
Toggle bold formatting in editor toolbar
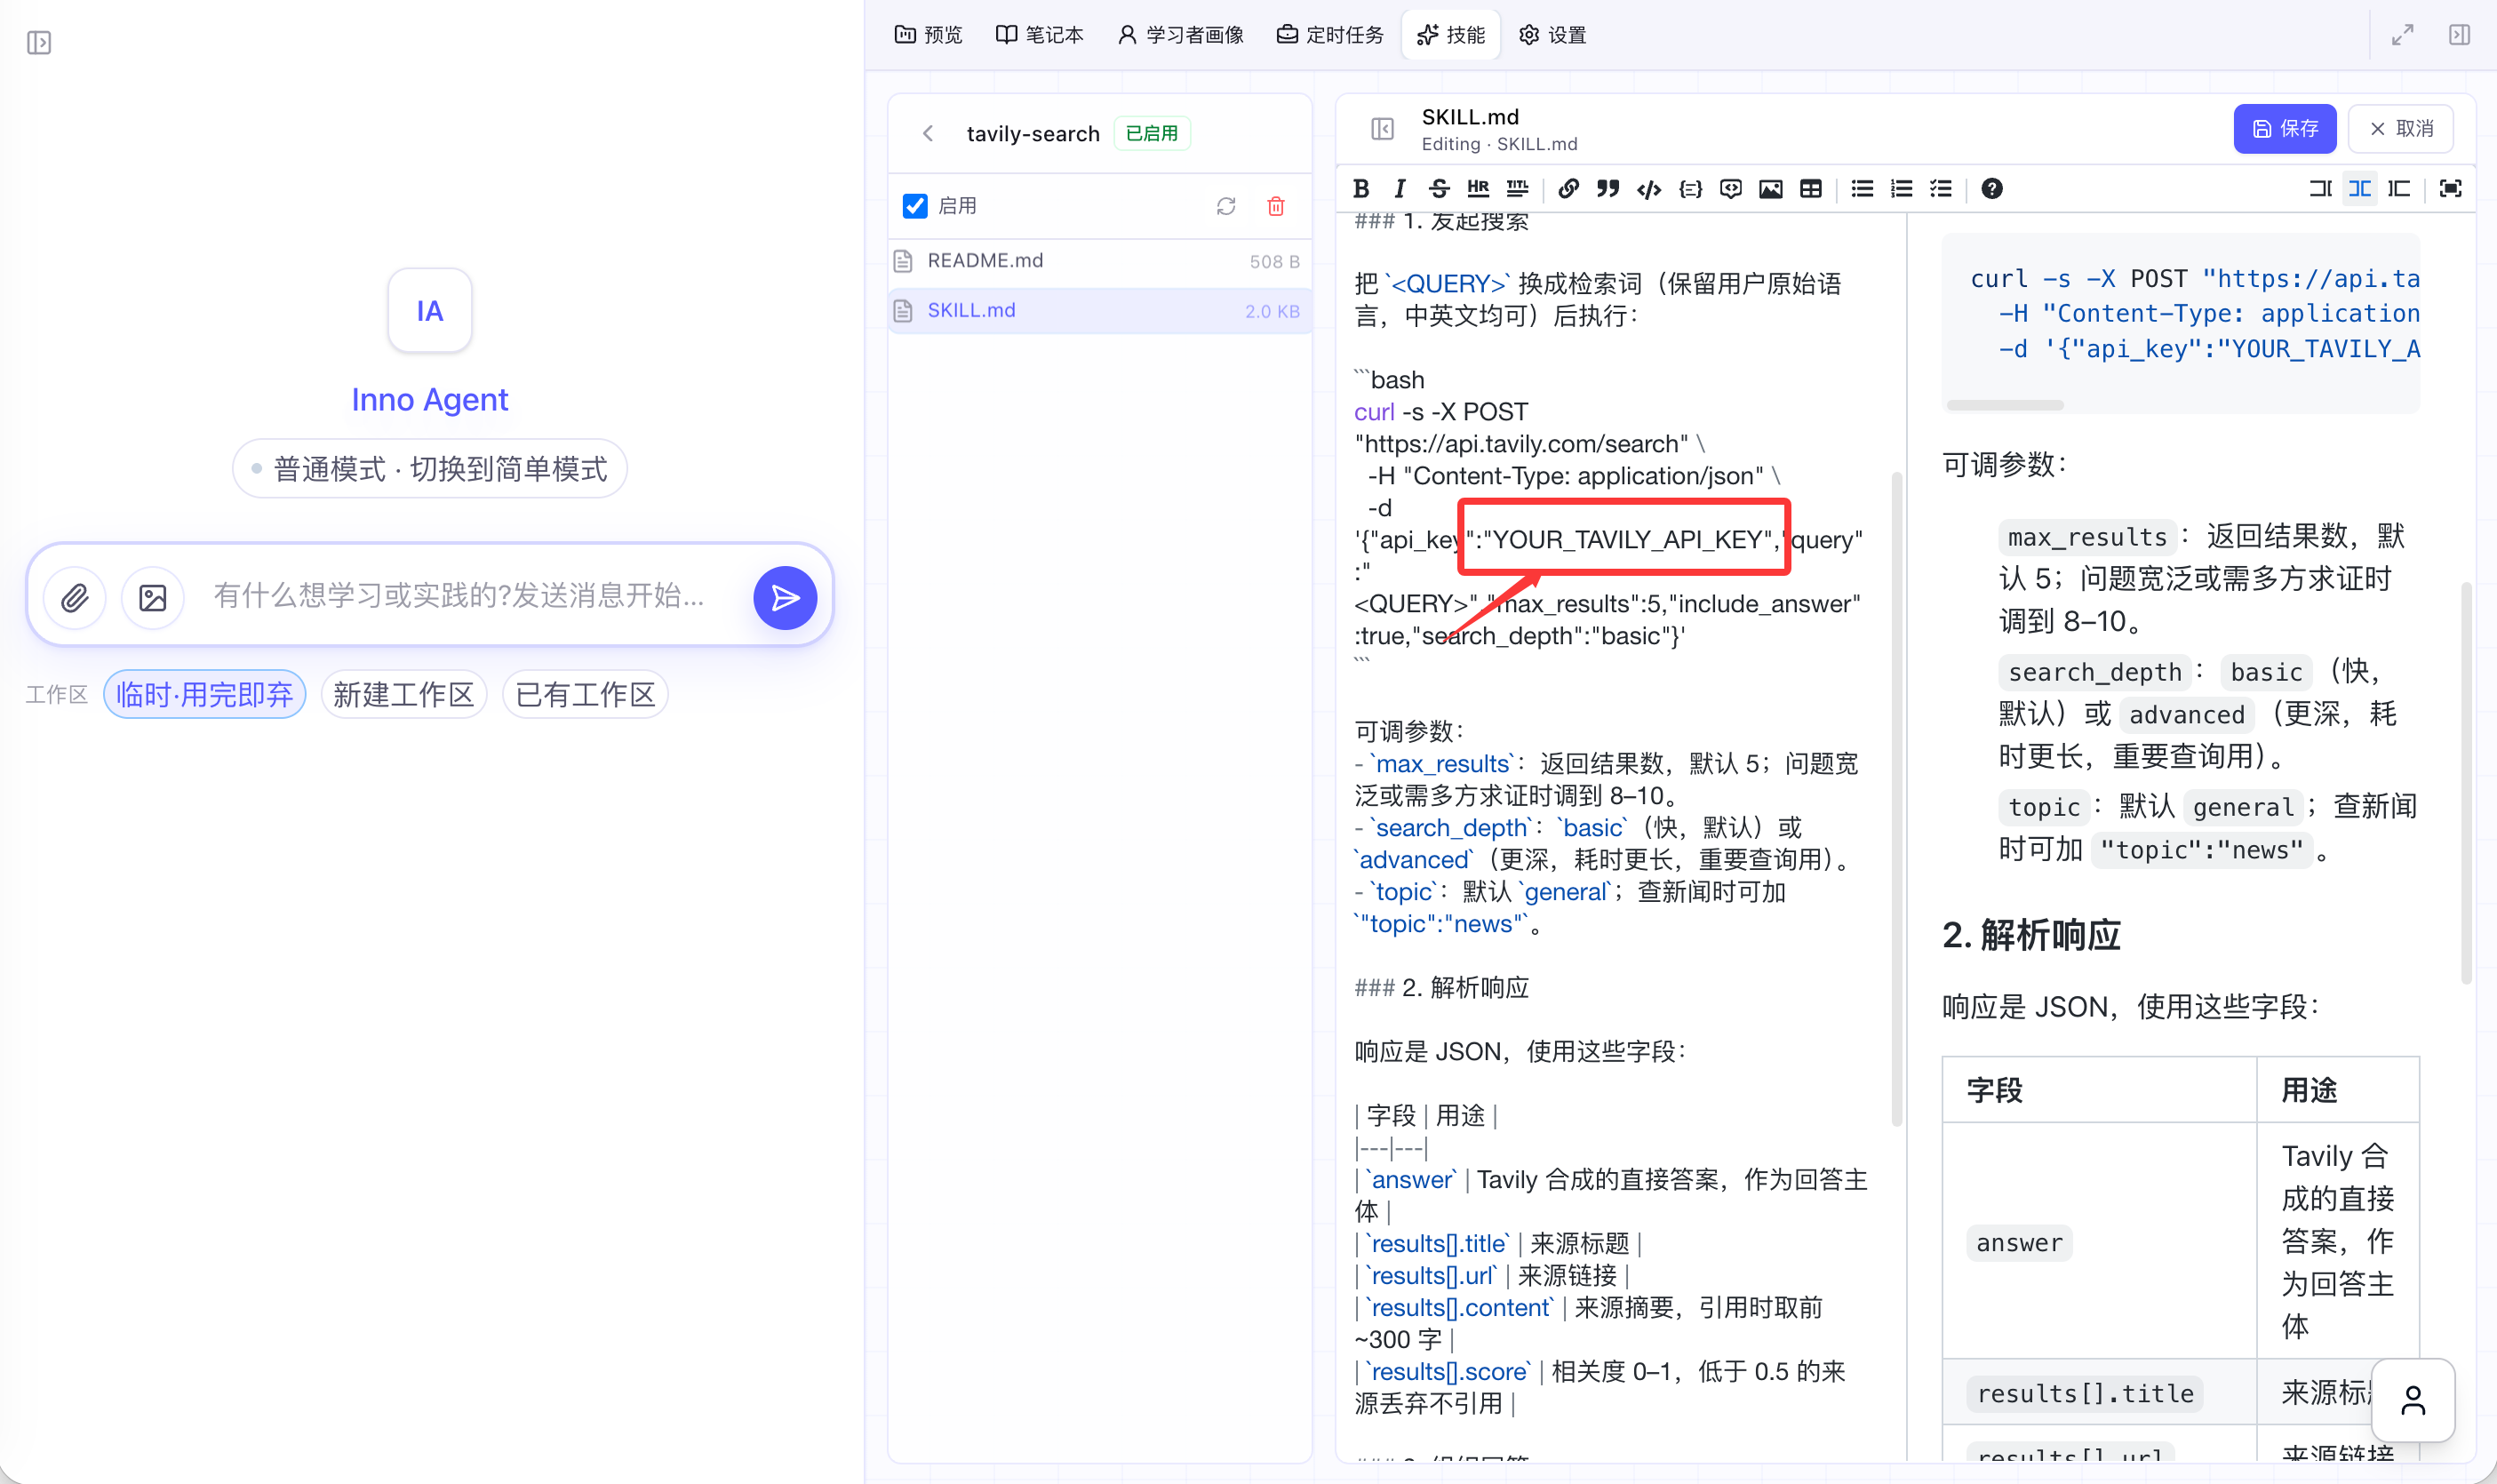(1361, 188)
